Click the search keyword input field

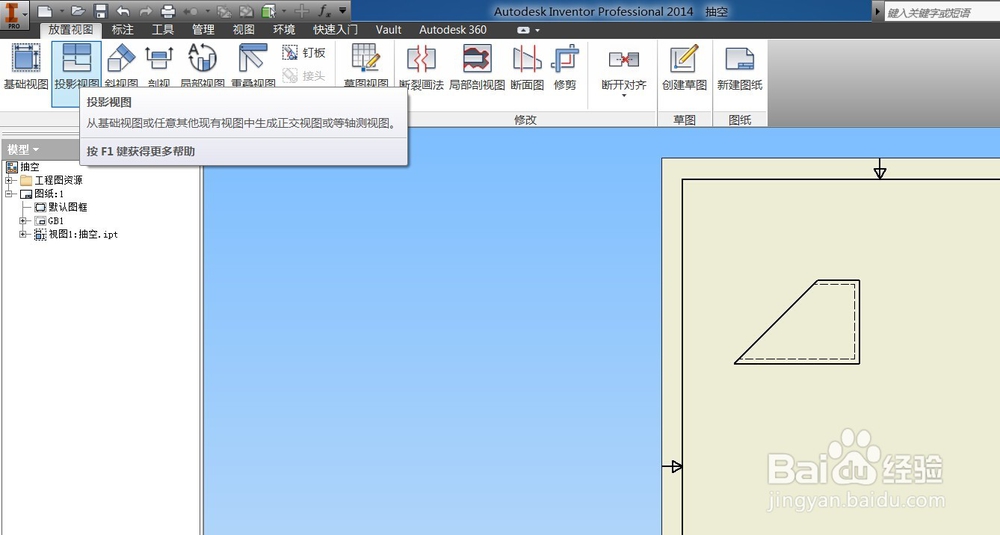942,12
